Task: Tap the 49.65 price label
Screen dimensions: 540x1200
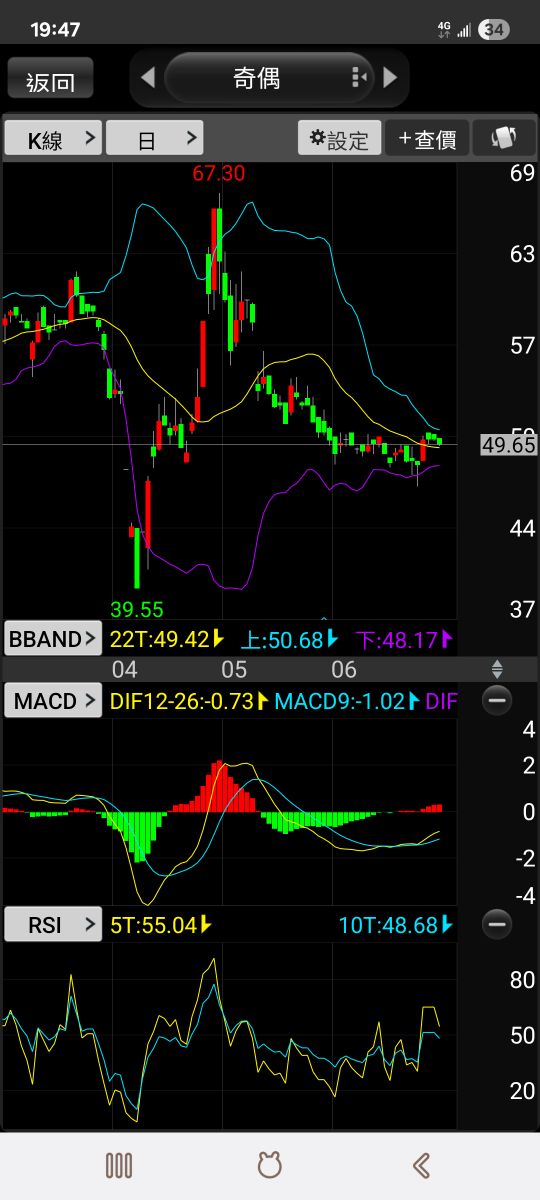Action: point(509,445)
